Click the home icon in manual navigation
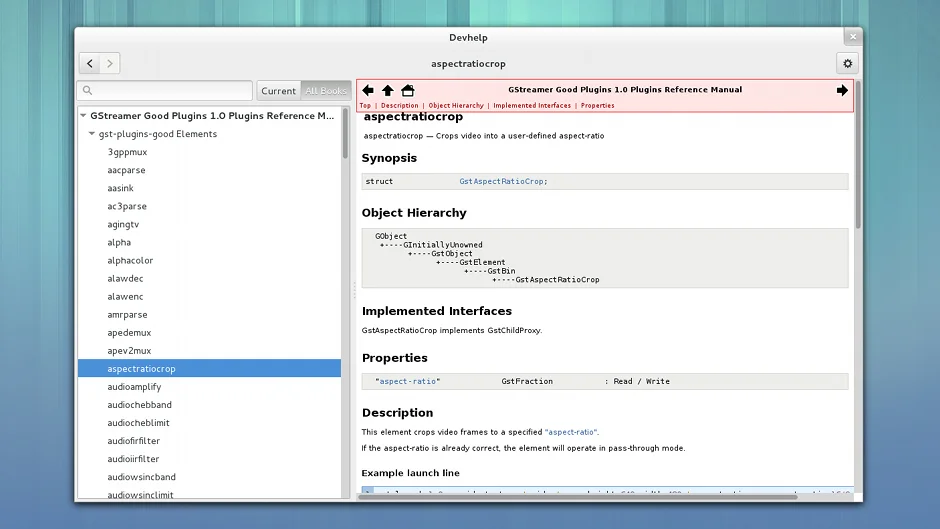The image size is (940, 529). click(408, 90)
